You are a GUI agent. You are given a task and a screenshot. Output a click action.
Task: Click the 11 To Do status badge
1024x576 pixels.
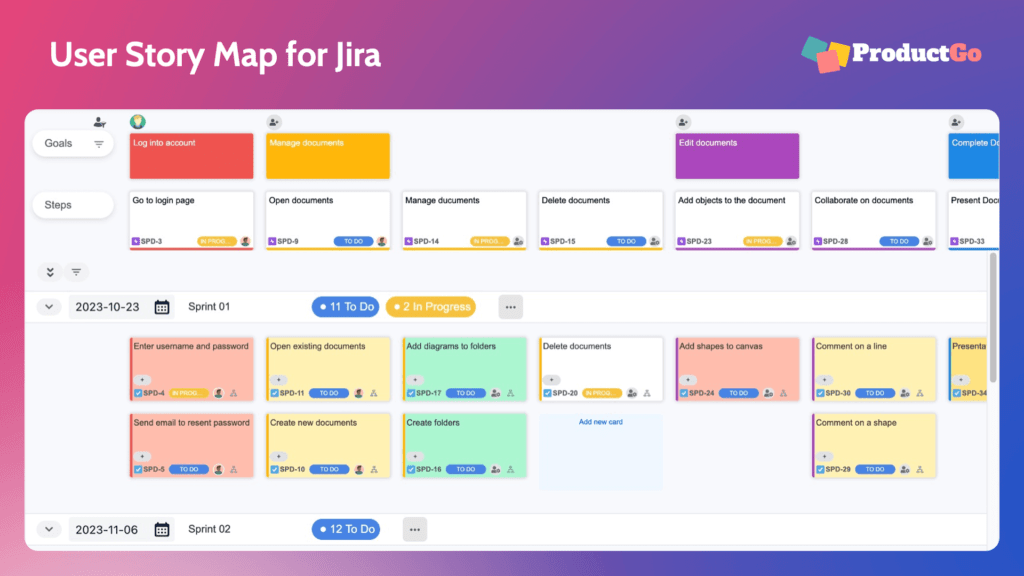click(x=345, y=307)
